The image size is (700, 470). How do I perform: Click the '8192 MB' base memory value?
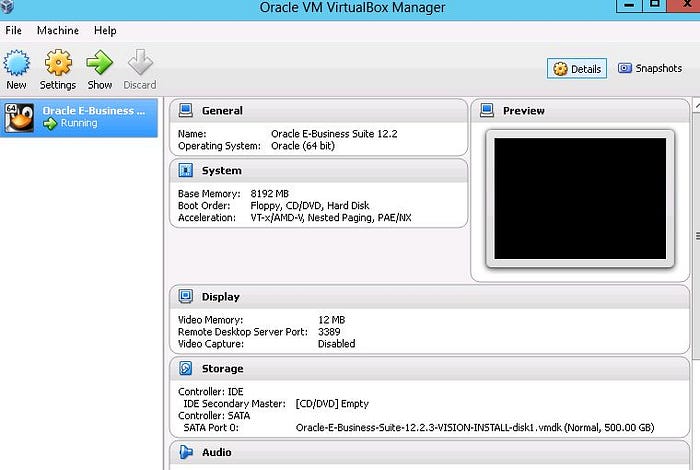[x=270, y=194]
